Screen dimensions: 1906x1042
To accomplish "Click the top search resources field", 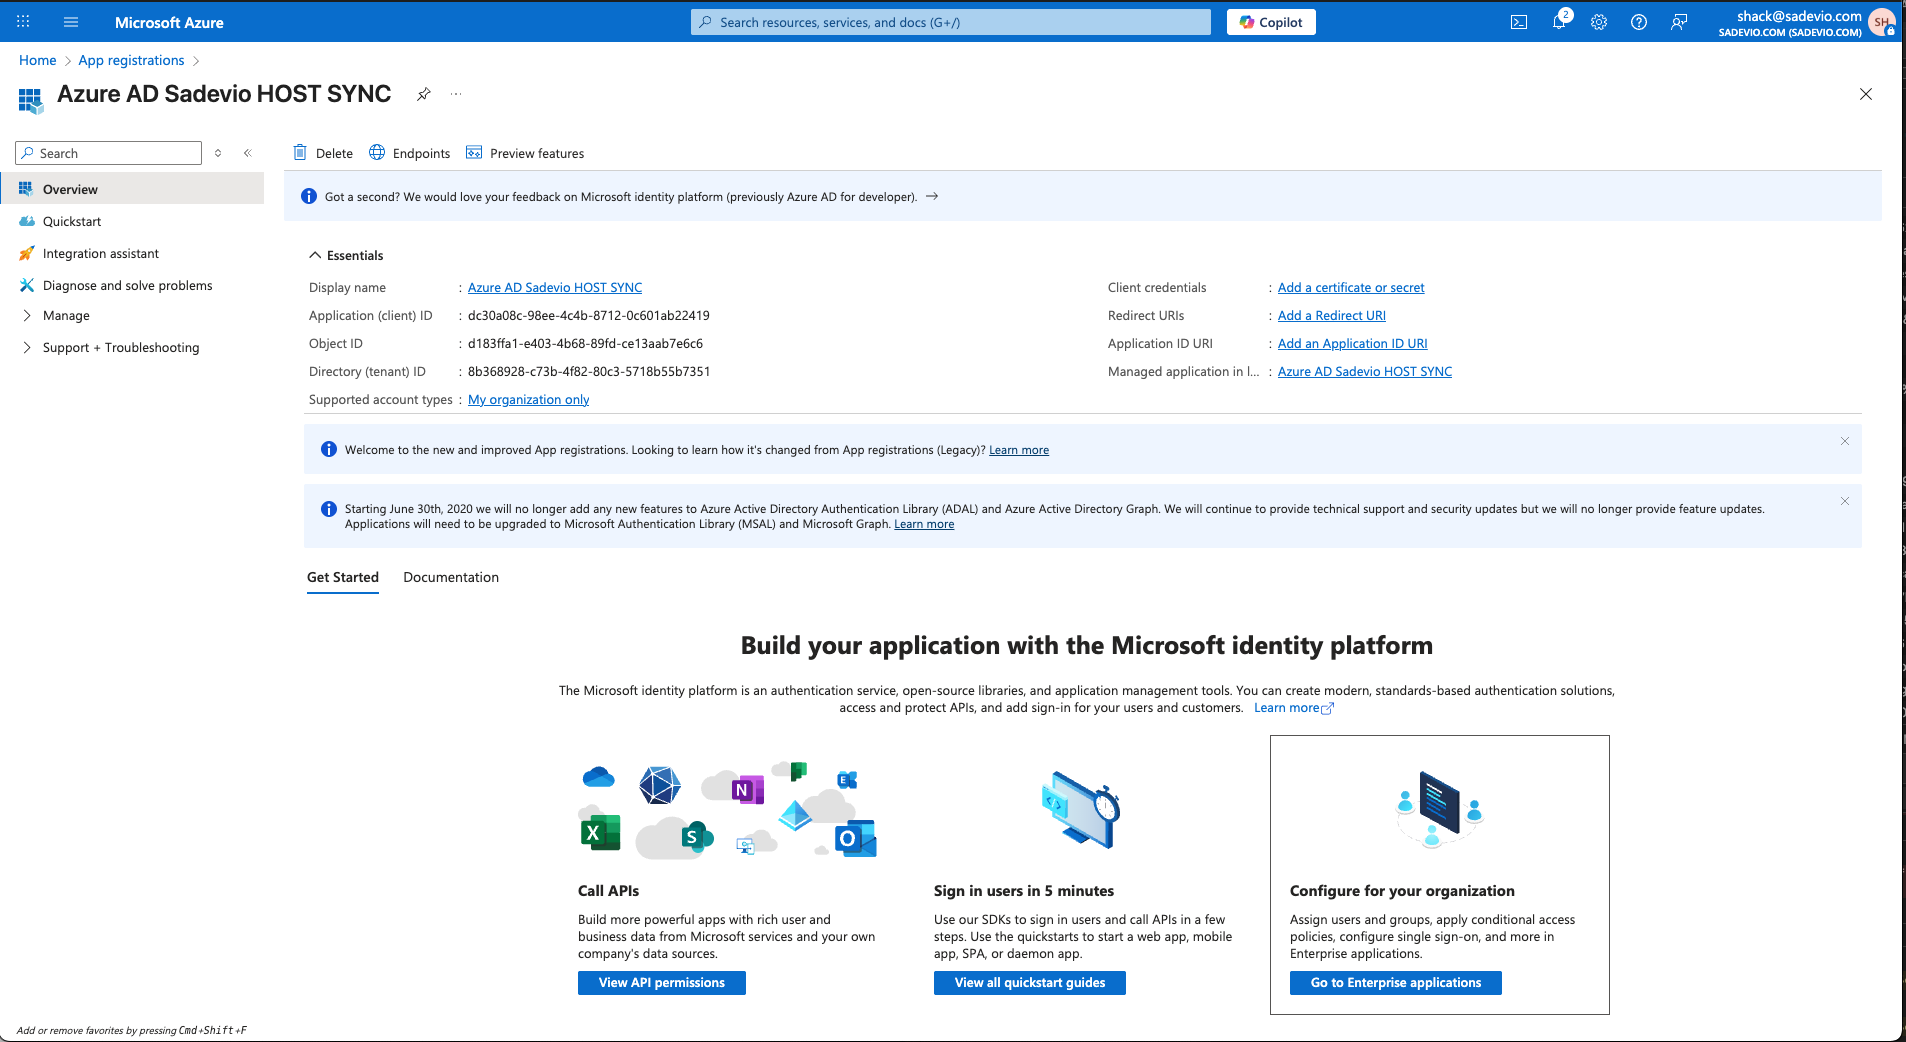I will [x=950, y=22].
